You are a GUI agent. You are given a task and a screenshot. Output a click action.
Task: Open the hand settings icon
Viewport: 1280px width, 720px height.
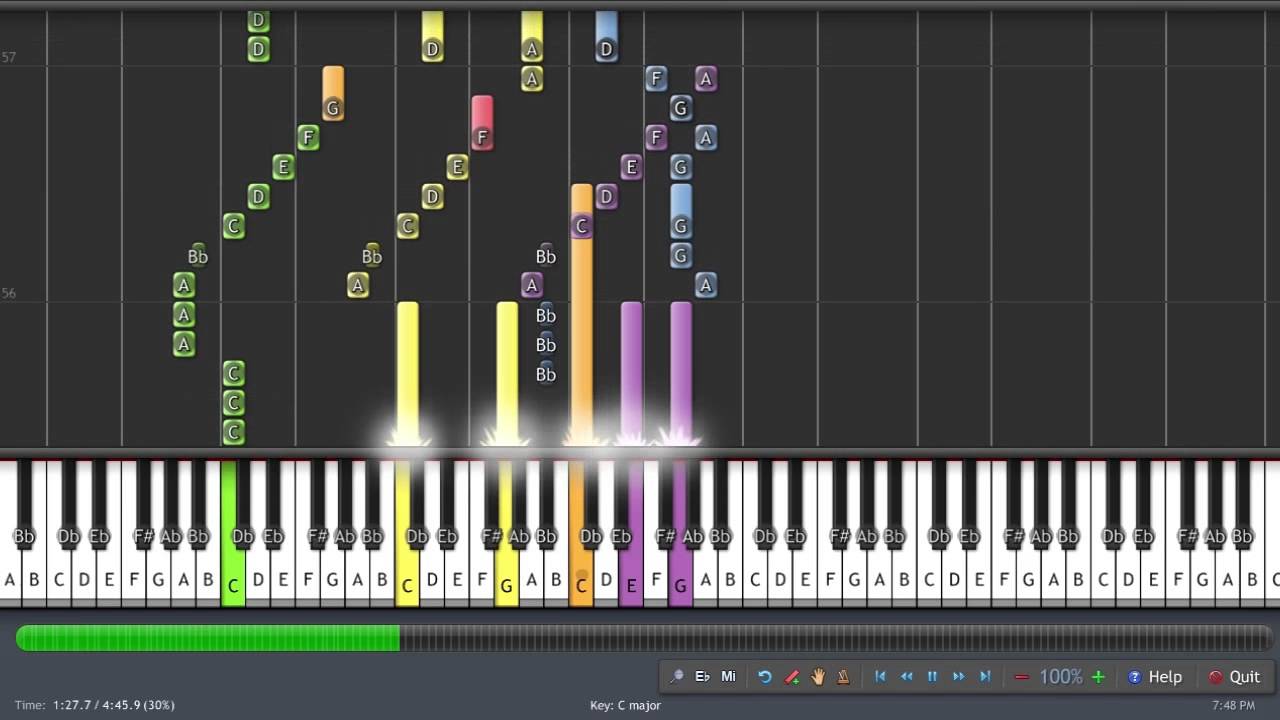click(x=818, y=677)
